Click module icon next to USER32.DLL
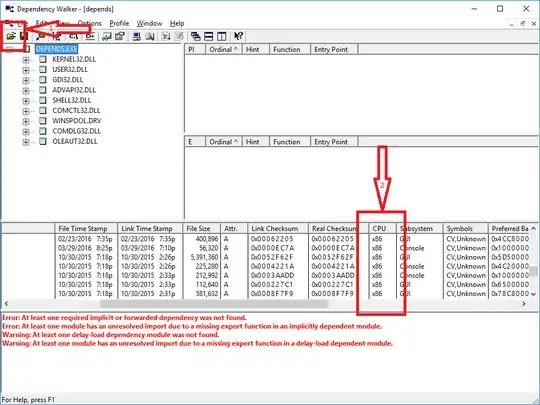 [x=43, y=70]
